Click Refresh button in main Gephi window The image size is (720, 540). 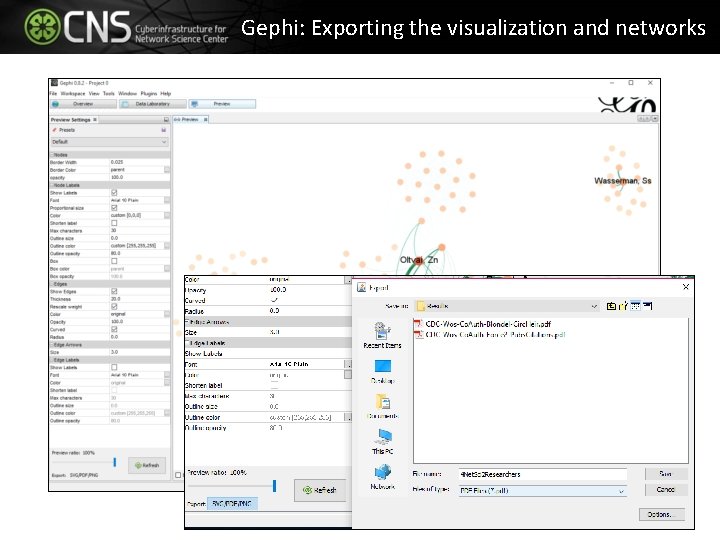147,465
